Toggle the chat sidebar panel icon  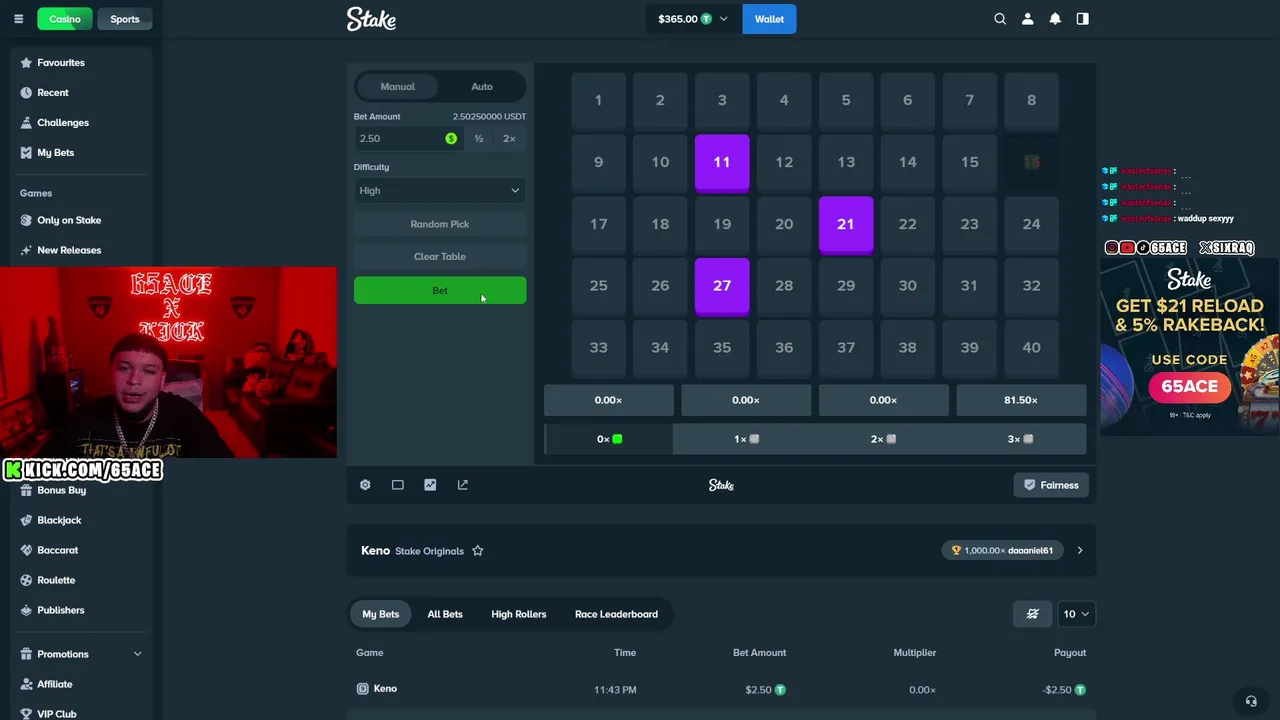click(1082, 19)
